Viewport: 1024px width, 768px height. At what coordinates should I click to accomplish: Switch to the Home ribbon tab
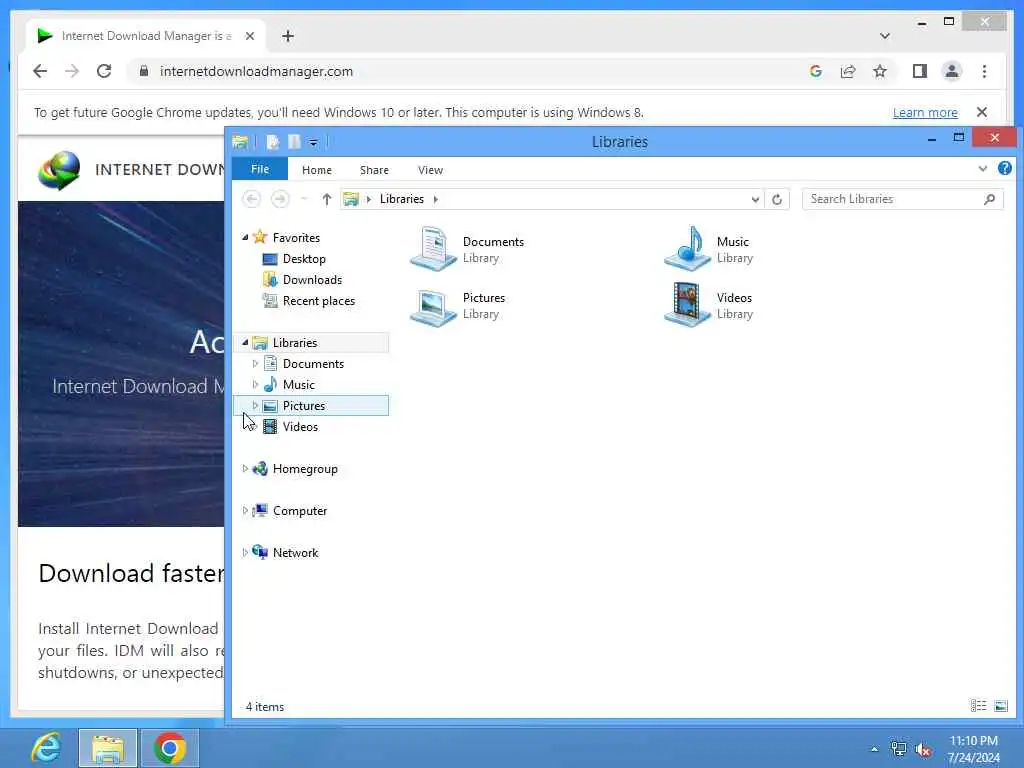317,170
